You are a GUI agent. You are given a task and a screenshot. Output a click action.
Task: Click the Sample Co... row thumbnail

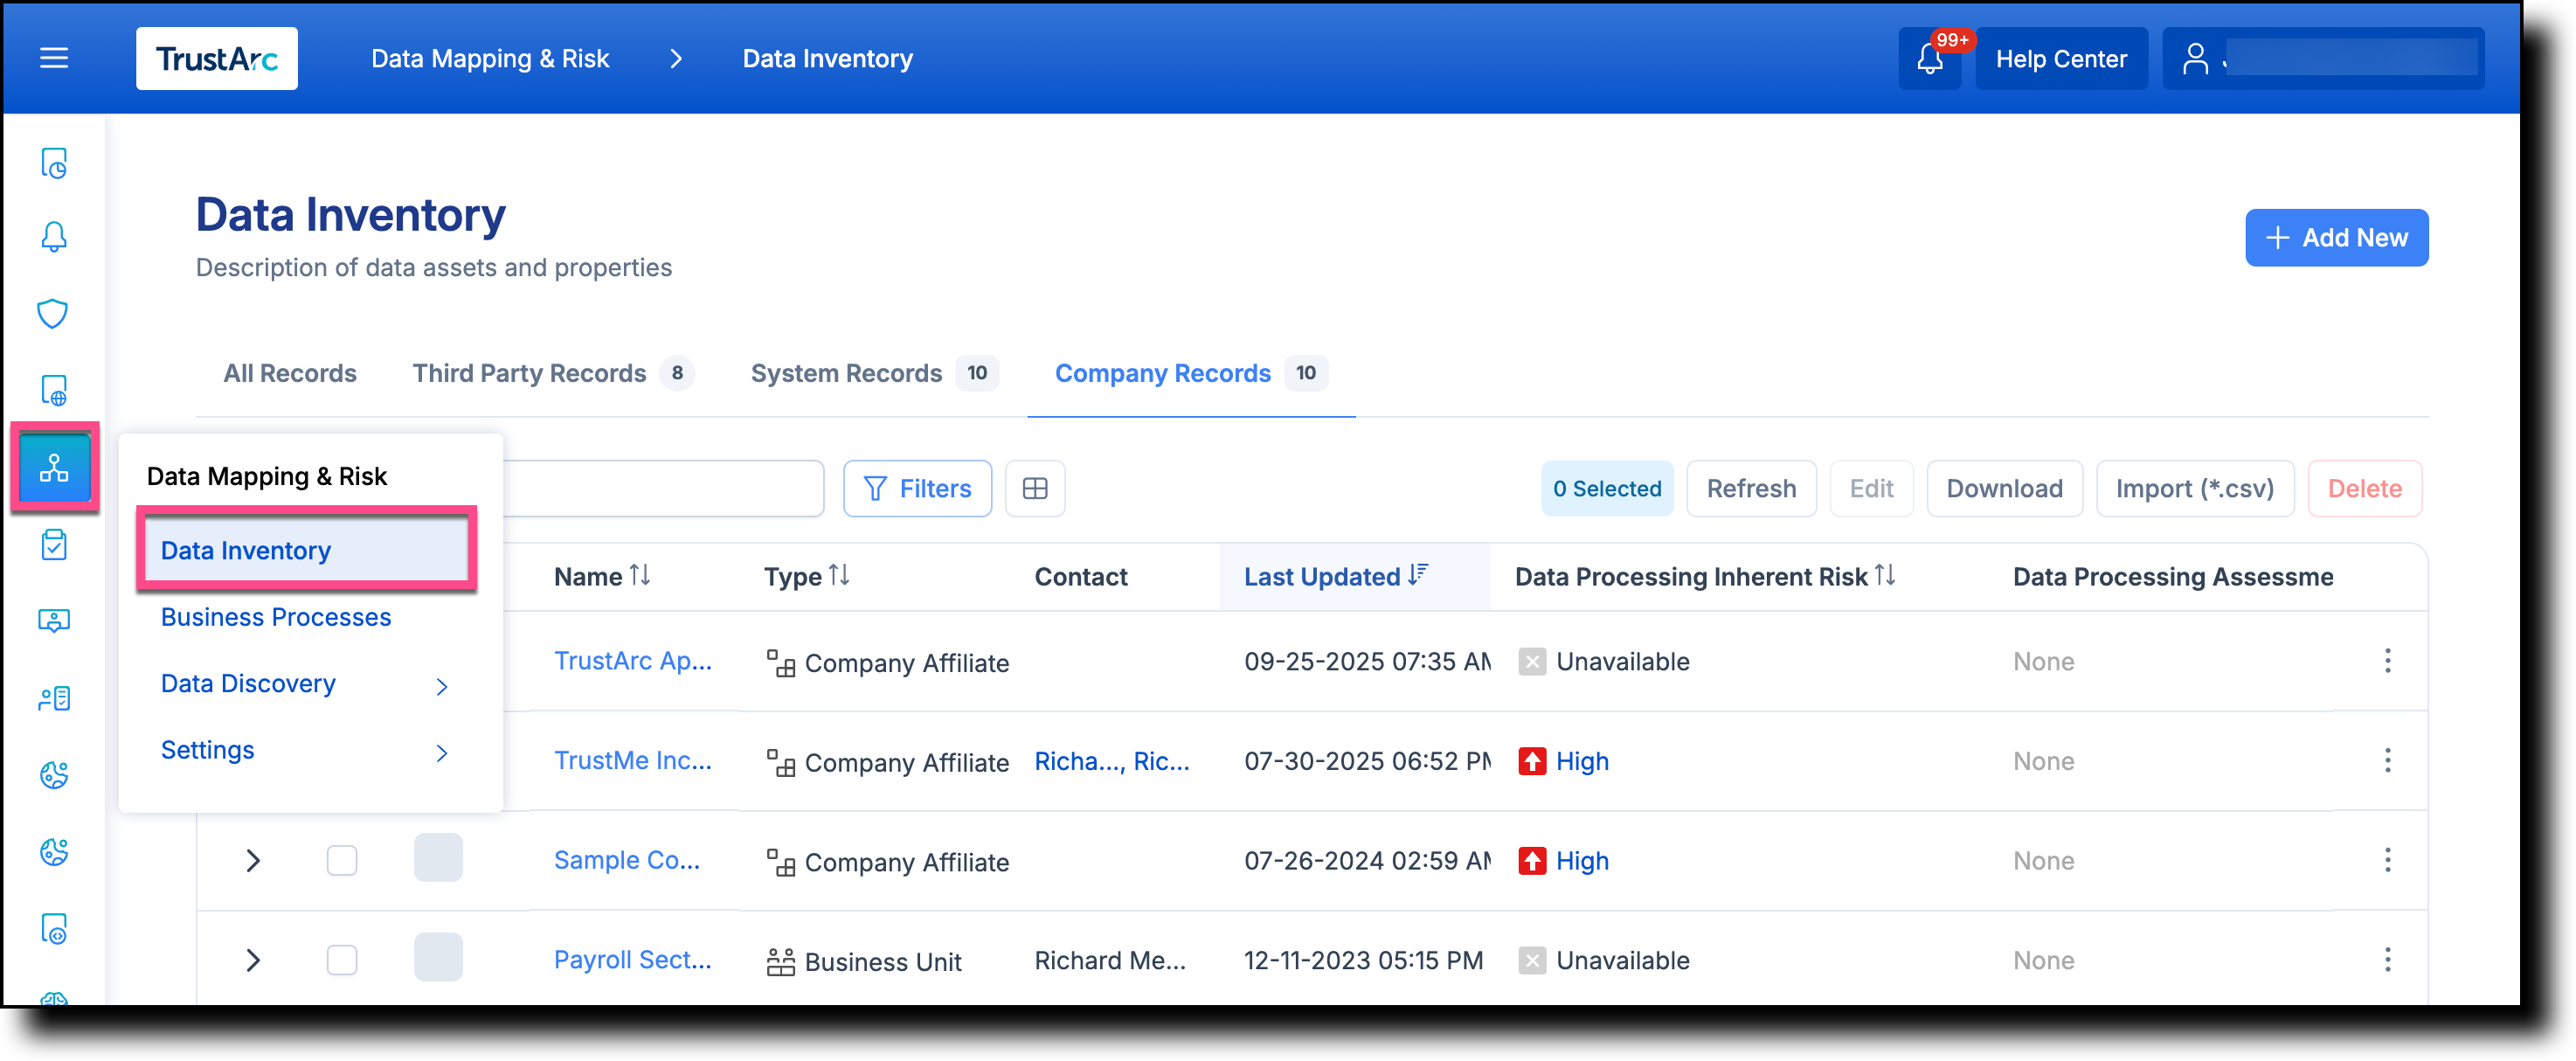[438, 858]
